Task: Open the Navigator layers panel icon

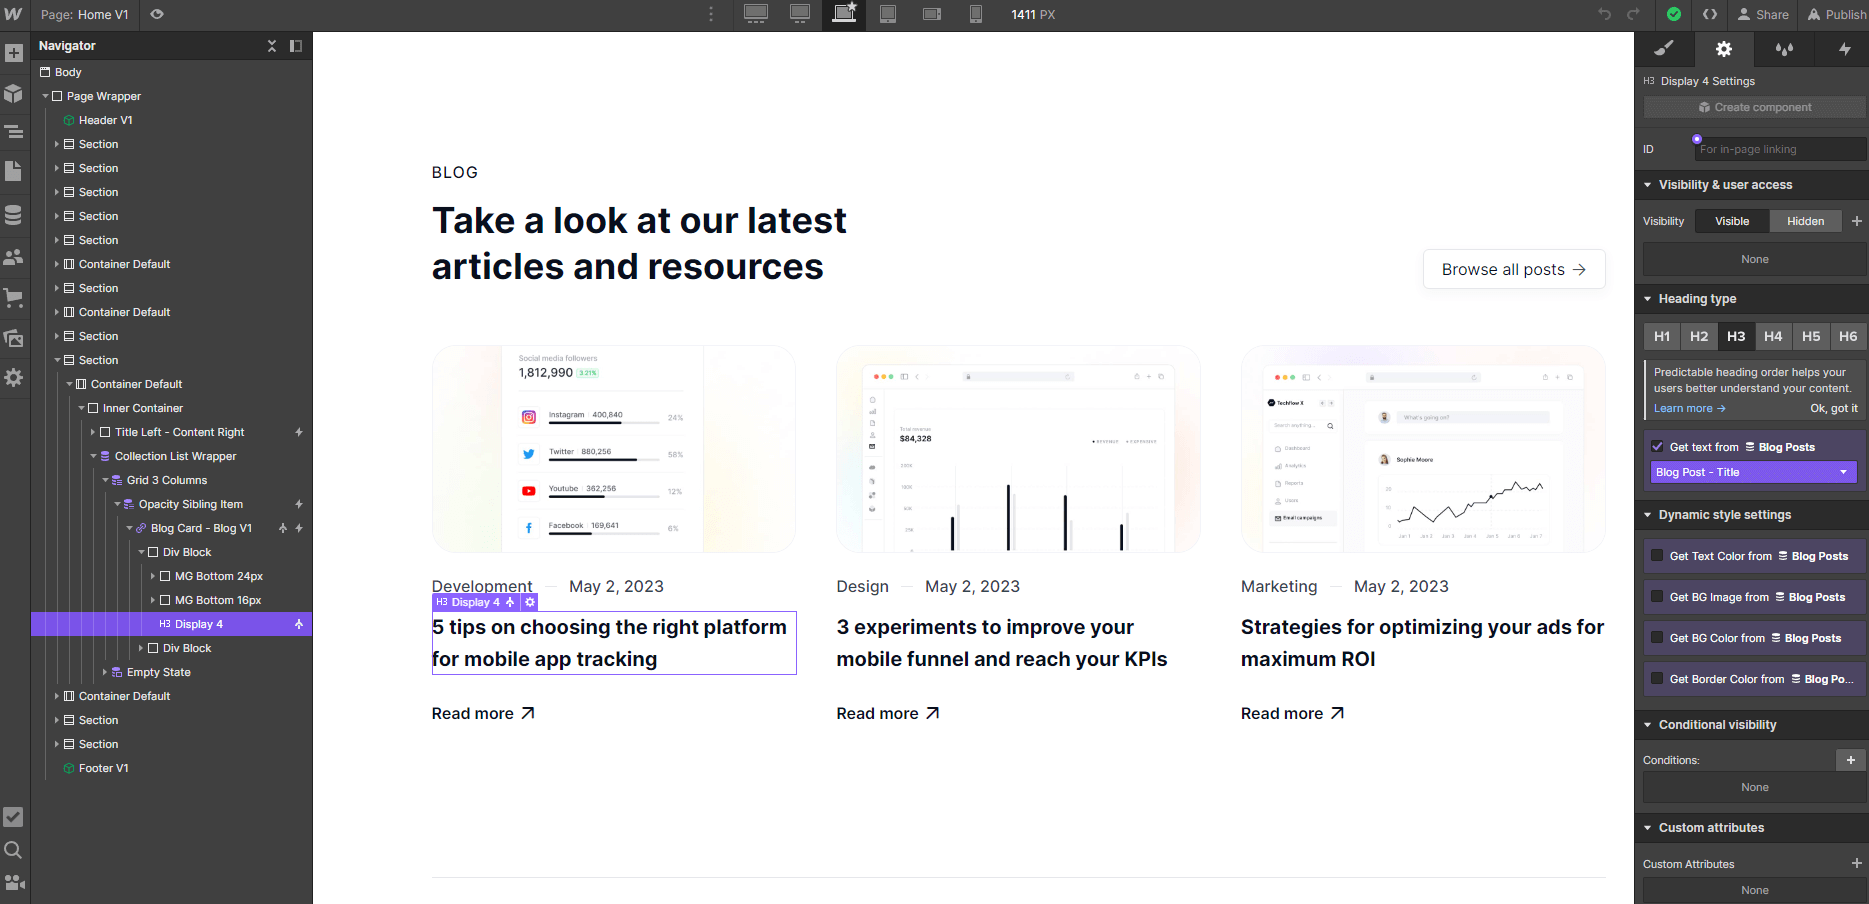Action: 14,131
